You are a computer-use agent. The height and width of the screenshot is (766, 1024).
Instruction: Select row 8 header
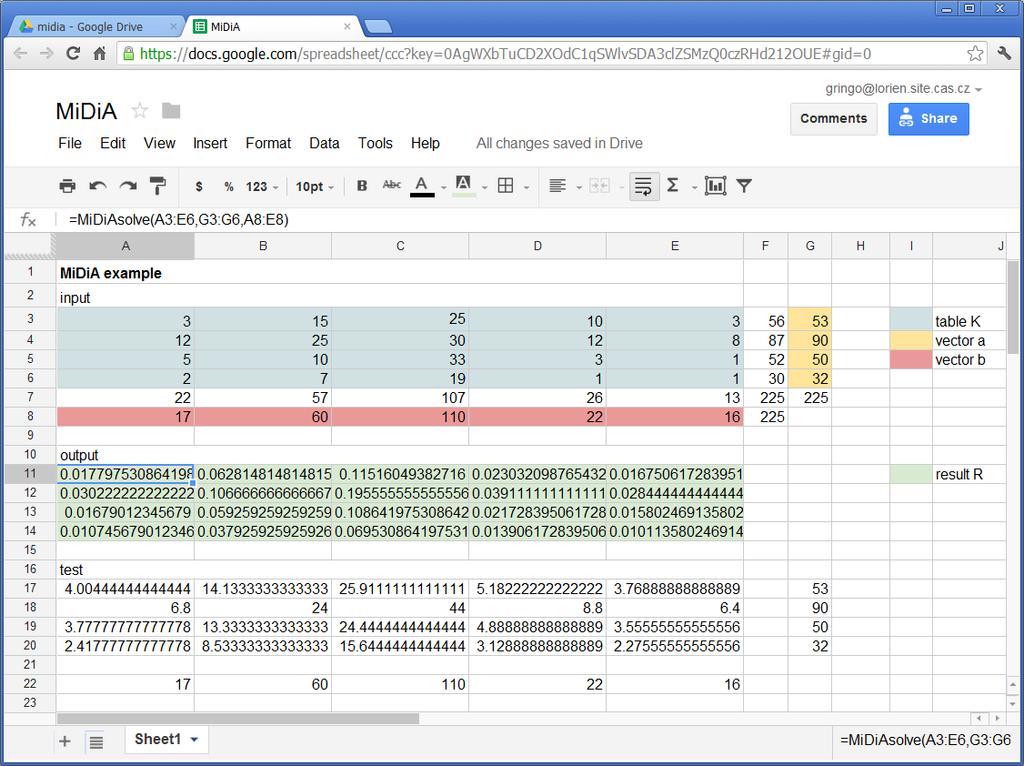[x=30, y=416]
